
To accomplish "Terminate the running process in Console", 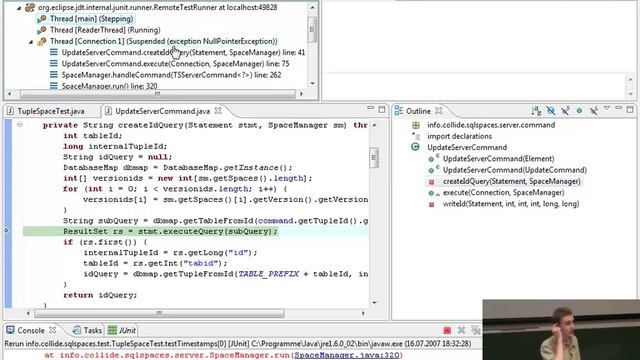I will [447, 330].
